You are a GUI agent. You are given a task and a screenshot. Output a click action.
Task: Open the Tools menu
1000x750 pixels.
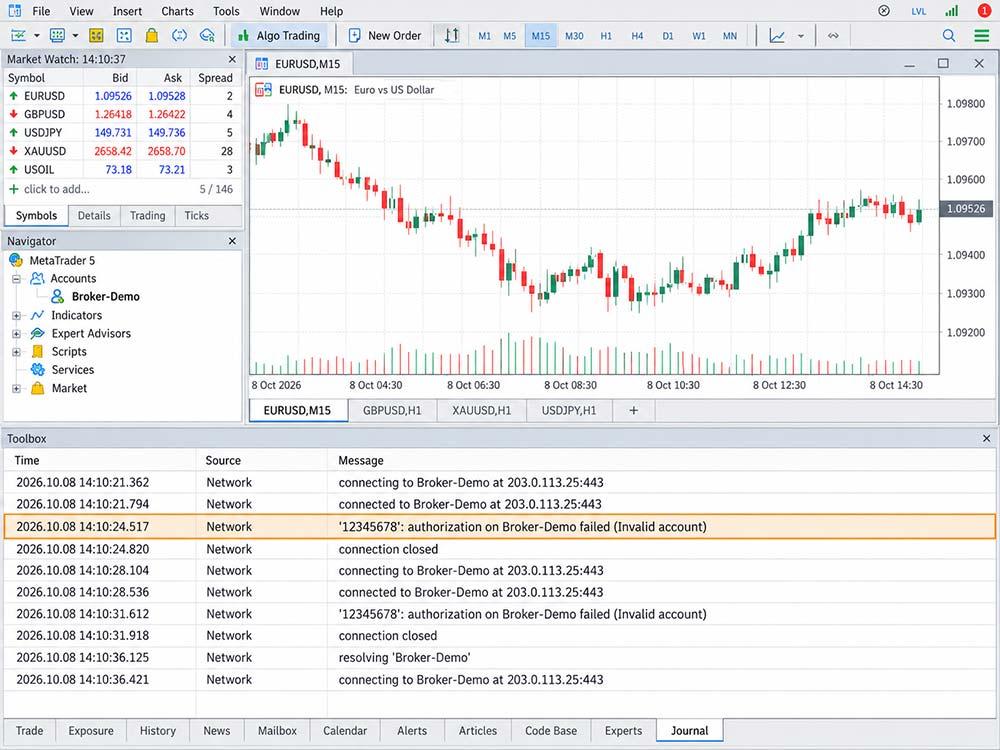pyautogui.click(x=226, y=11)
